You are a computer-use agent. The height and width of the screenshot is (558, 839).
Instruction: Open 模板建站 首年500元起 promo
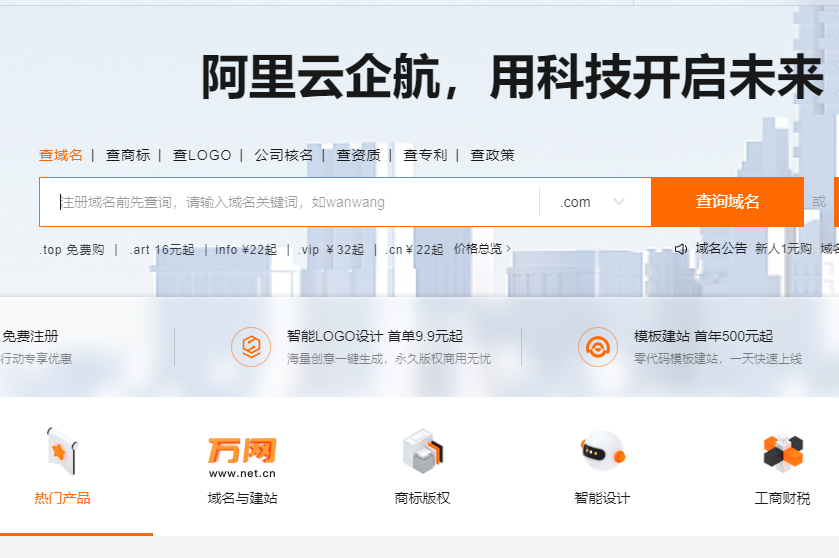pyautogui.click(x=703, y=336)
